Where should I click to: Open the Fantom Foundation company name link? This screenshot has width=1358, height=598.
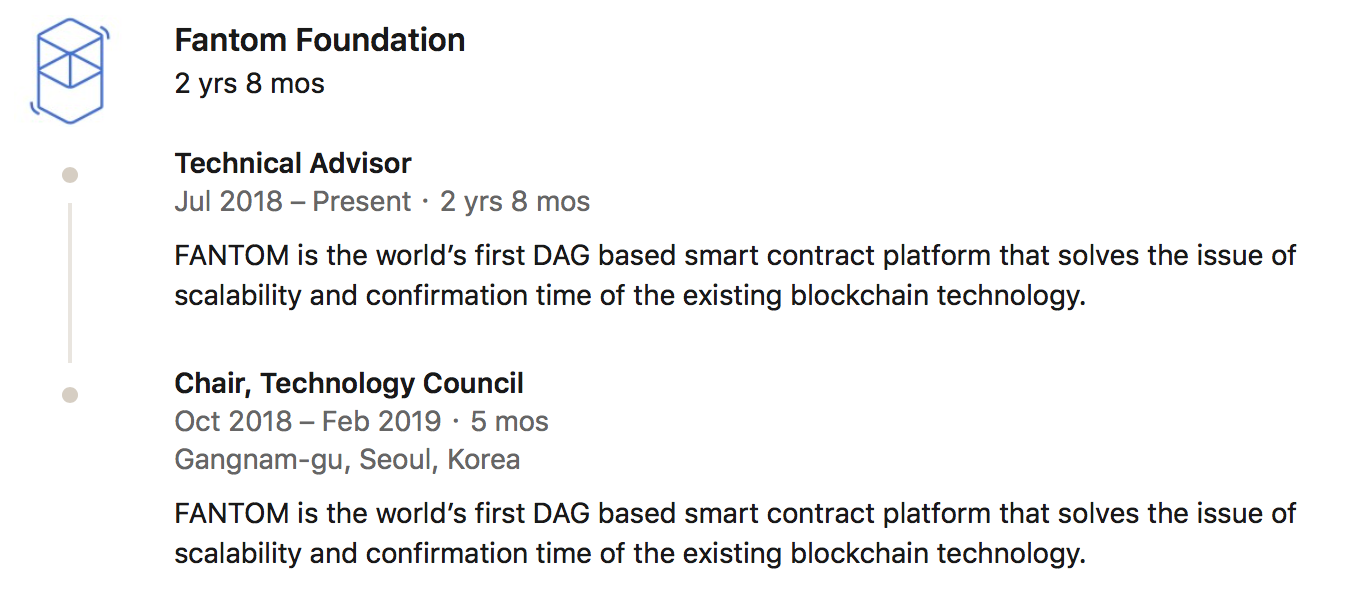319,40
